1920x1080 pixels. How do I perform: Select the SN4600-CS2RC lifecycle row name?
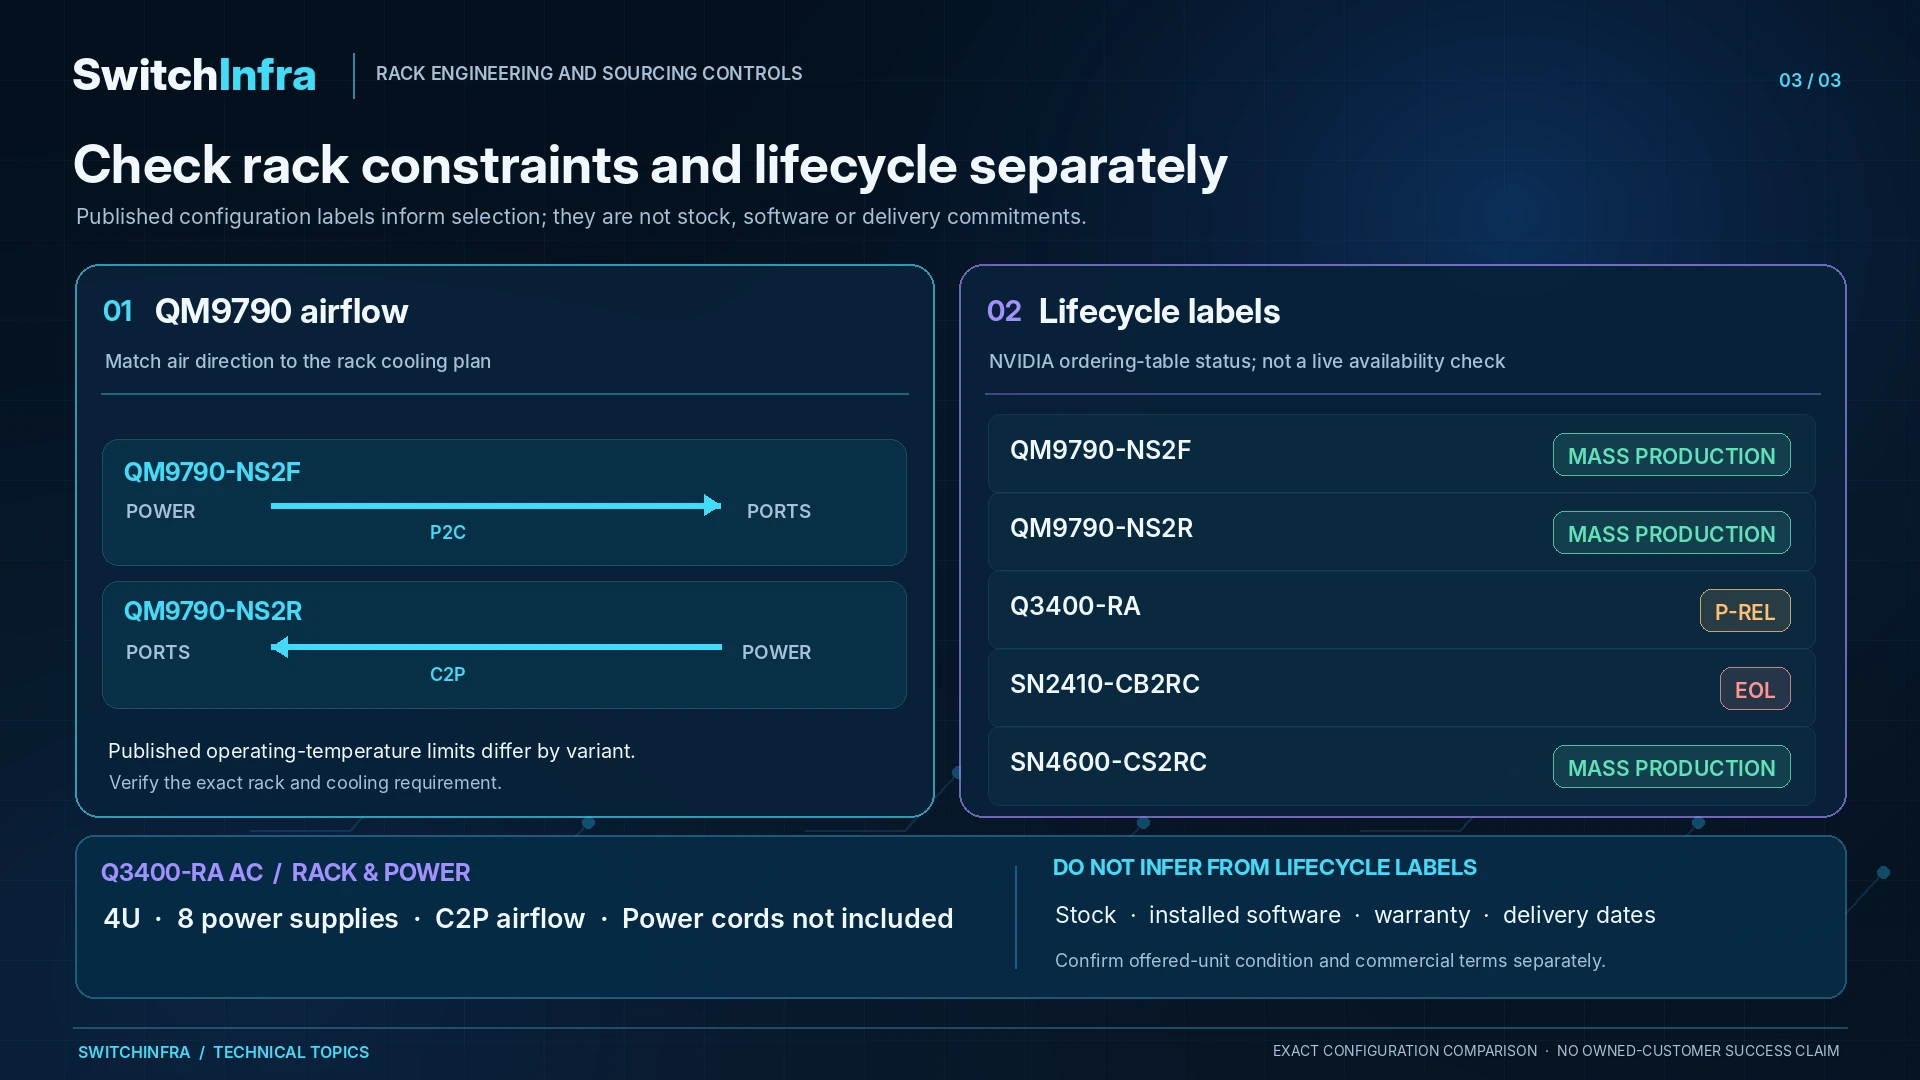(x=1108, y=762)
